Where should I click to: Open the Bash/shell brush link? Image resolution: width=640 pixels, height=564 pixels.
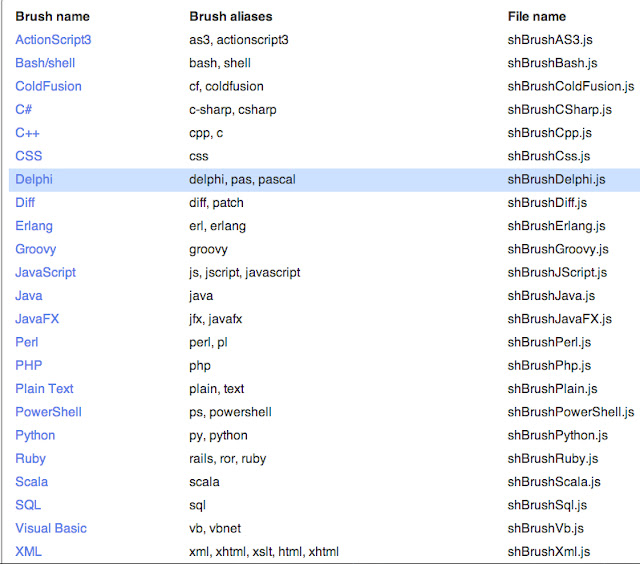point(45,63)
